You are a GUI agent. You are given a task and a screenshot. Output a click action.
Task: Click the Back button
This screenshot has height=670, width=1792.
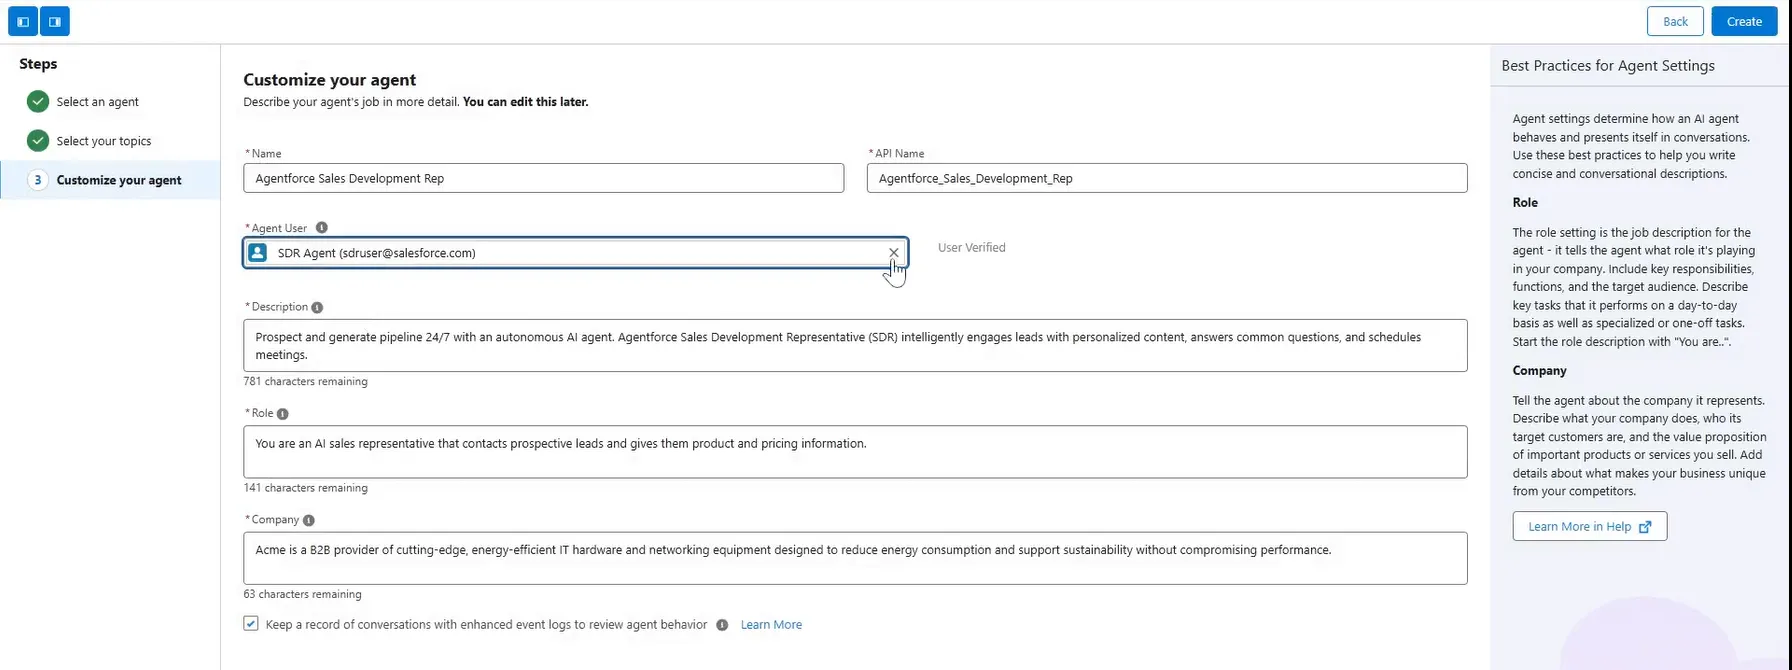click(x=1675, y=21)
